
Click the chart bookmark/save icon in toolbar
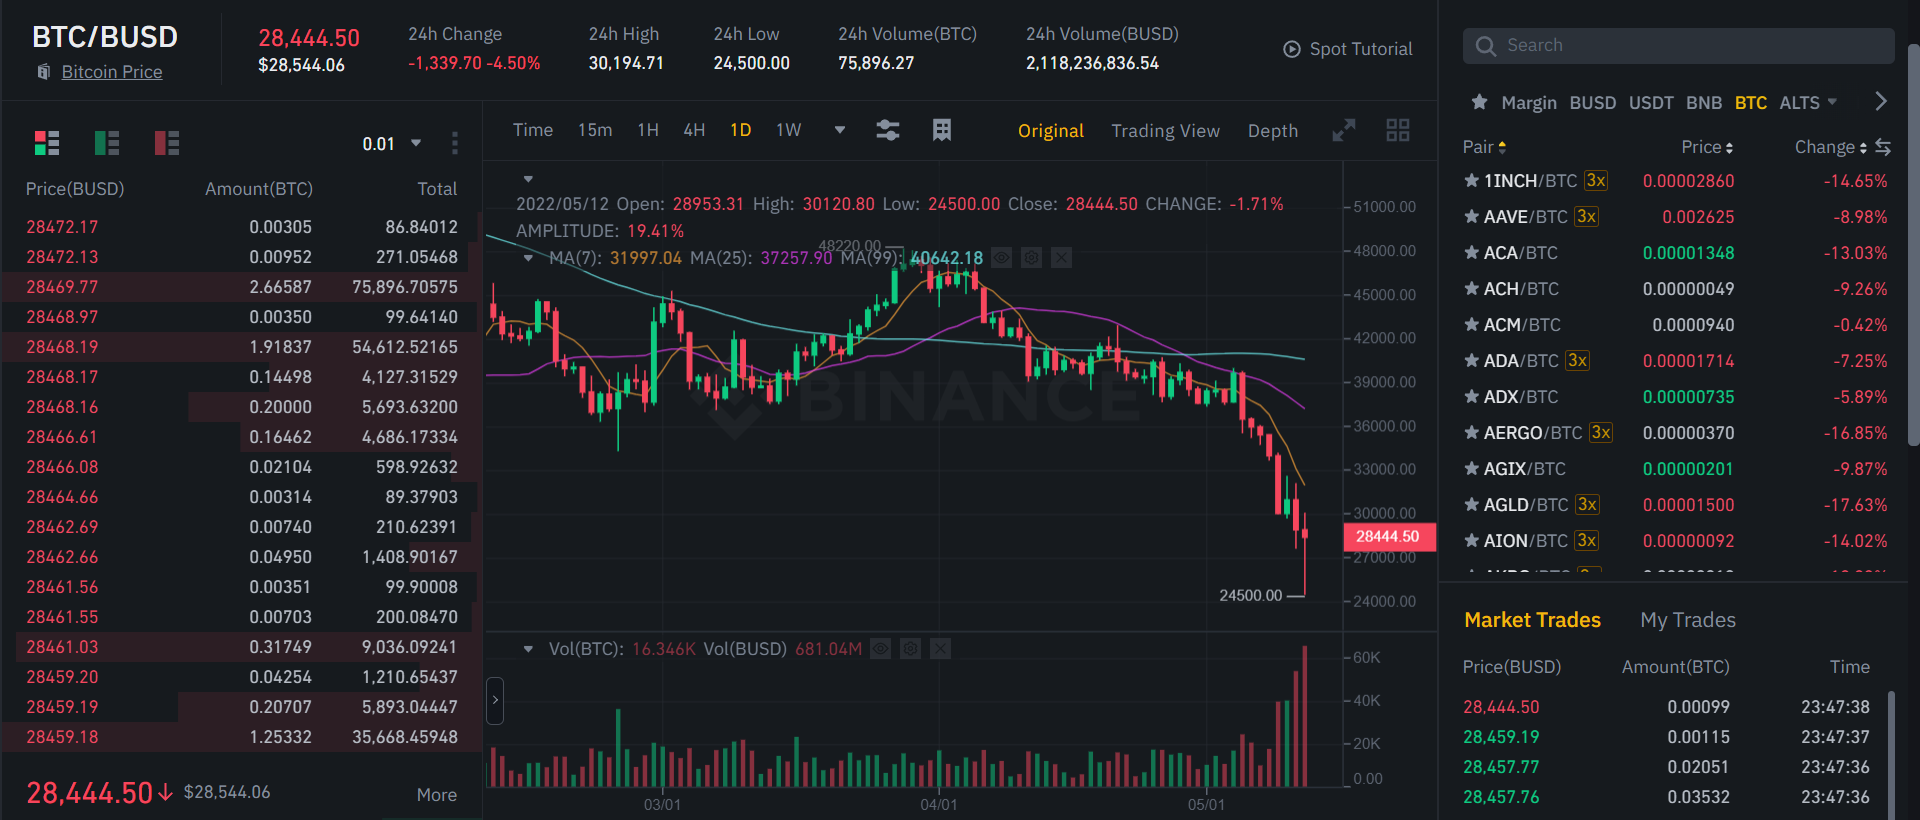942,130
